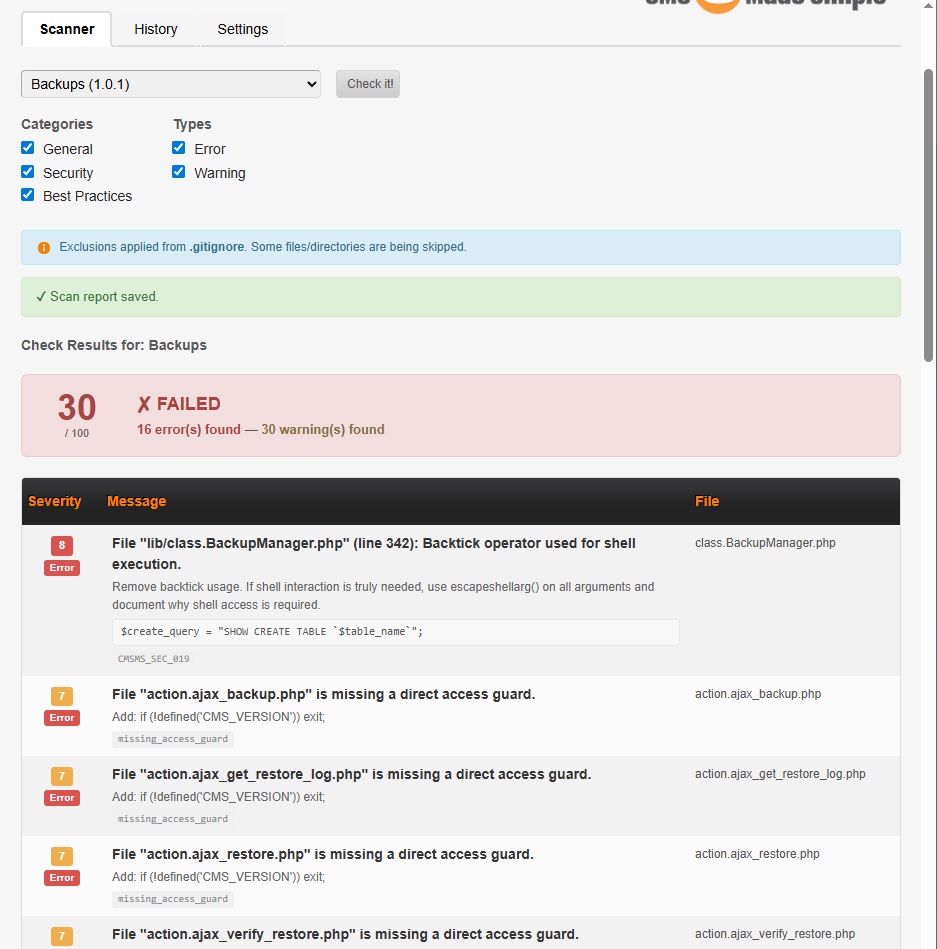Screen dimensions: 937x949
Task: Switch to the Scanner tab
Action: [67, 29]
